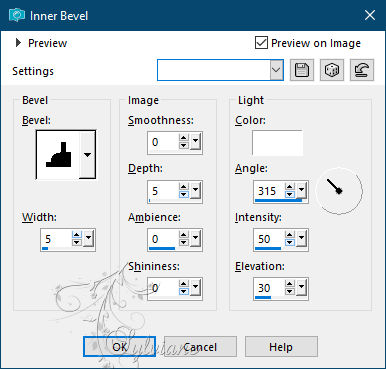The image size is (386, 369).
Task: Click the Reset to Default icon
Action: click(362, 70)
